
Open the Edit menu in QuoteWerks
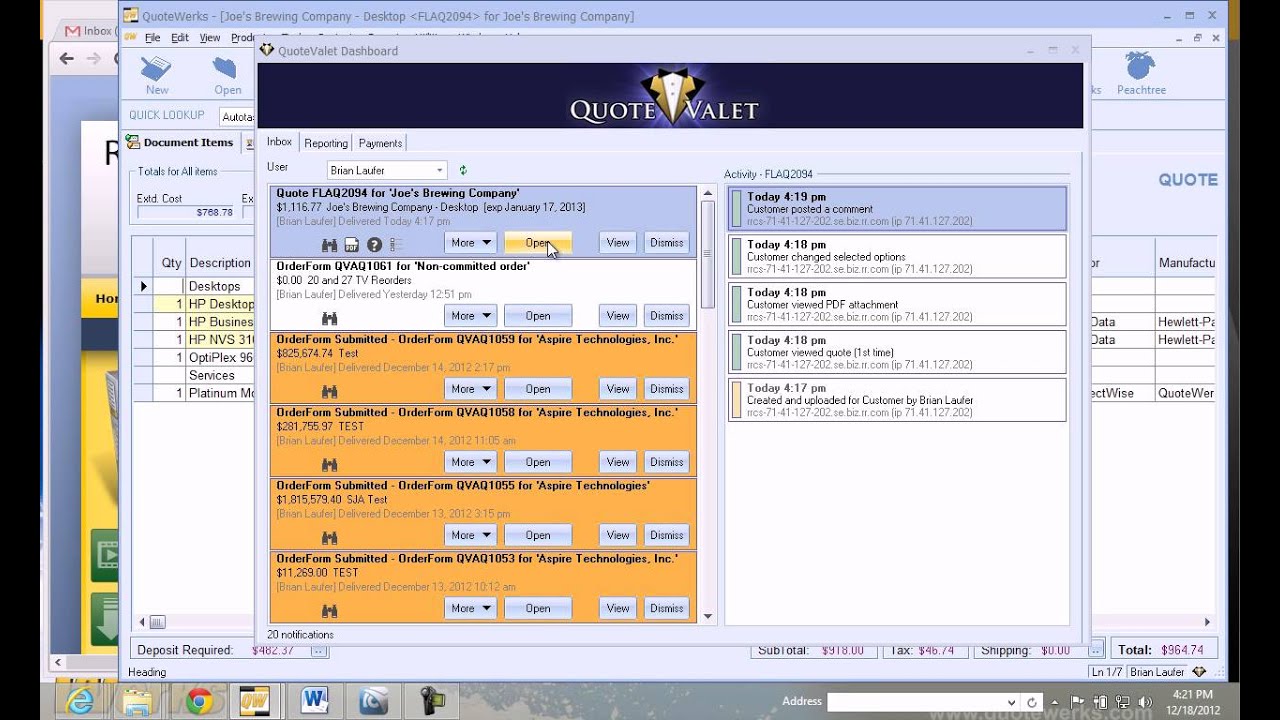point(180,38)
